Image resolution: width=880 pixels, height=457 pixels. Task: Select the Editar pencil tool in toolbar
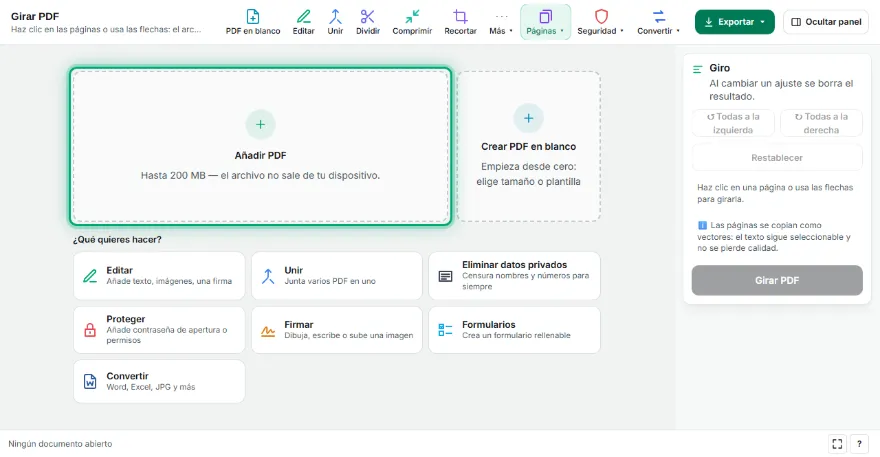303,22
